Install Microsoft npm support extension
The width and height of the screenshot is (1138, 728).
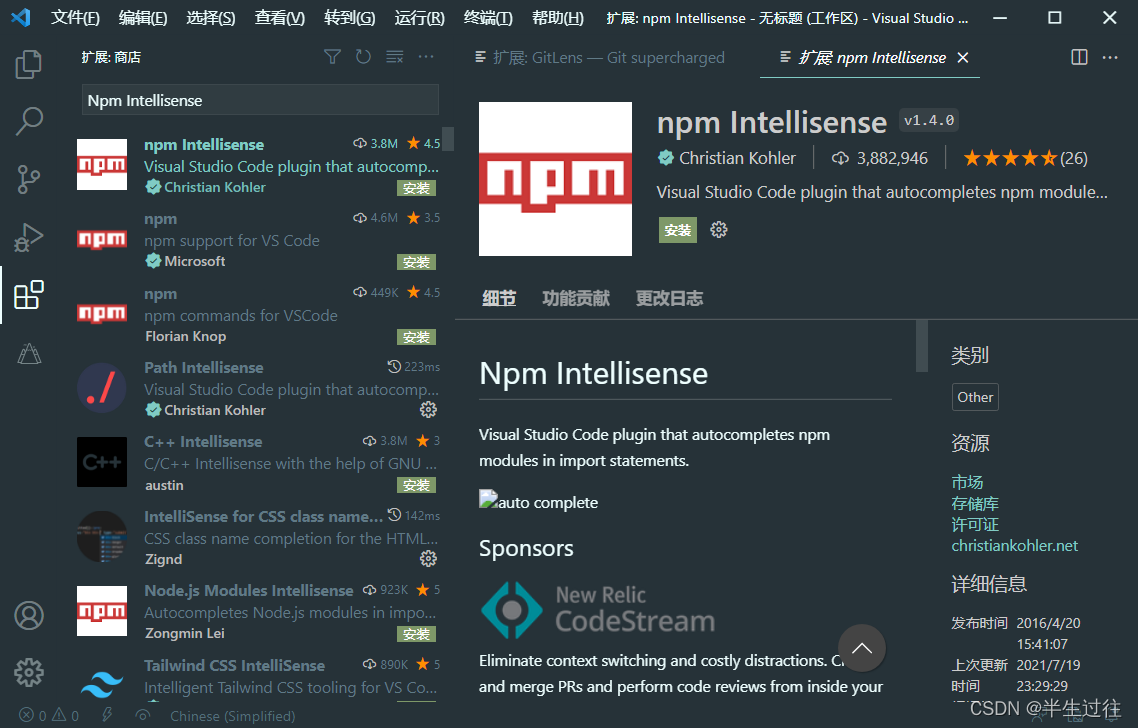click(416, 262)
